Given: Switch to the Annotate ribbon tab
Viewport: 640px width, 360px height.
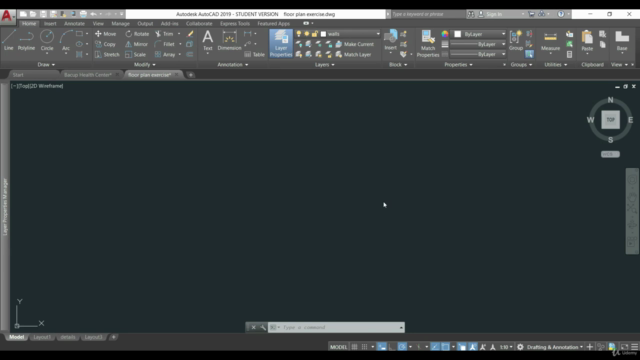Looking at the screenshot, I should [74, 24].
